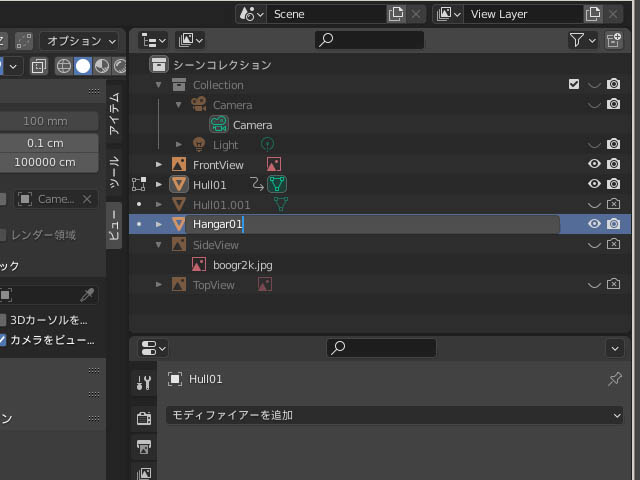Viewport: 640px width, 480px height.
Task: Click the View Layer name field
Action: pyautogui.click(x=524, y=14)
